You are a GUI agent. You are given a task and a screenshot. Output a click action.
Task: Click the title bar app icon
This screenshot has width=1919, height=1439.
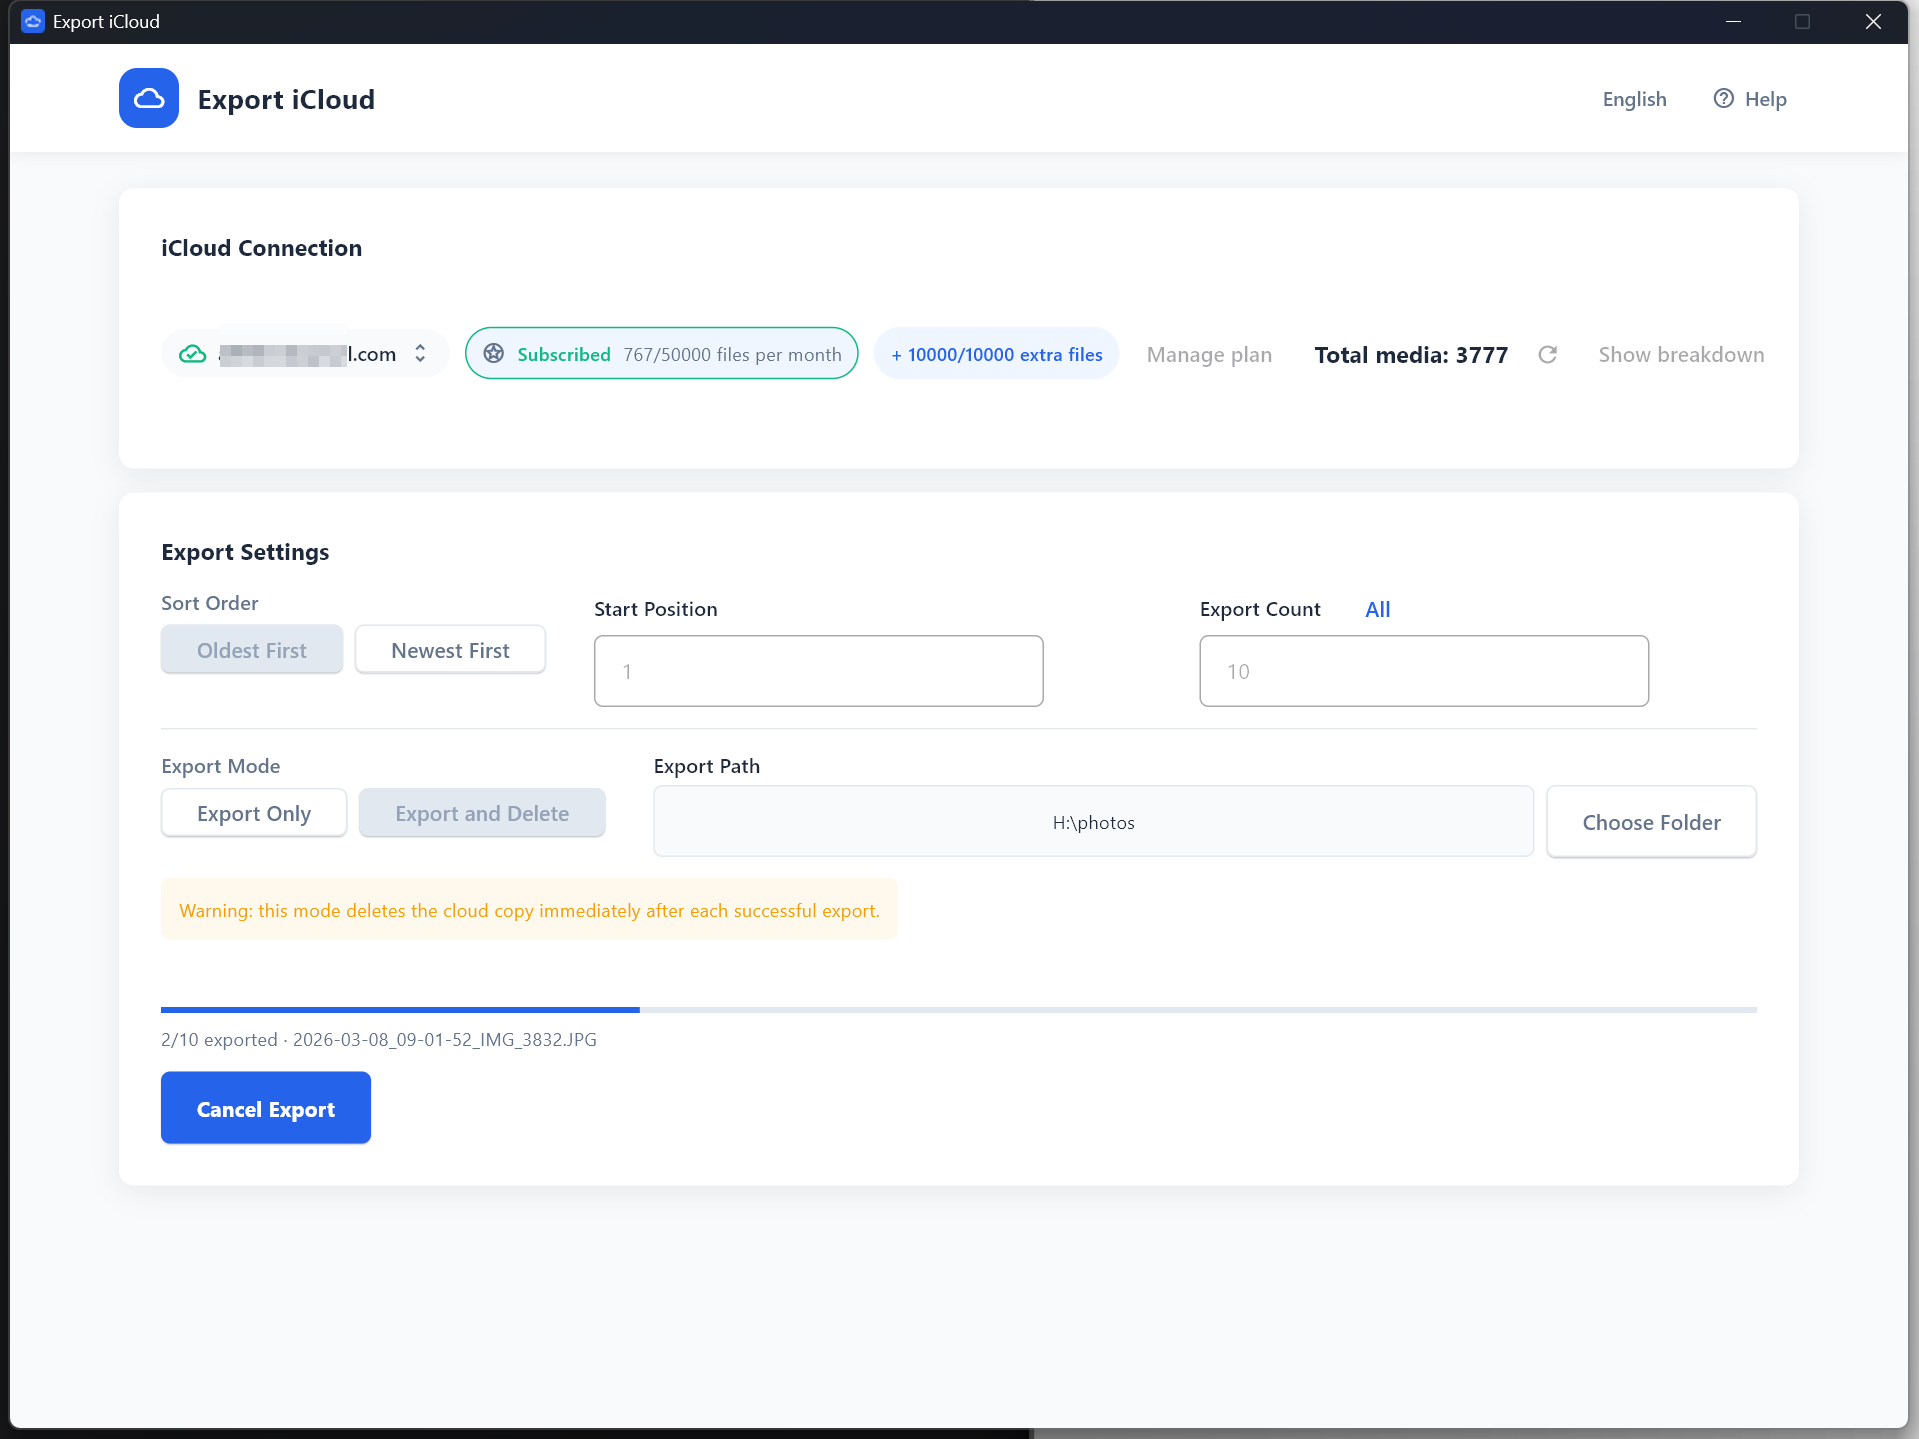point(33,21)
